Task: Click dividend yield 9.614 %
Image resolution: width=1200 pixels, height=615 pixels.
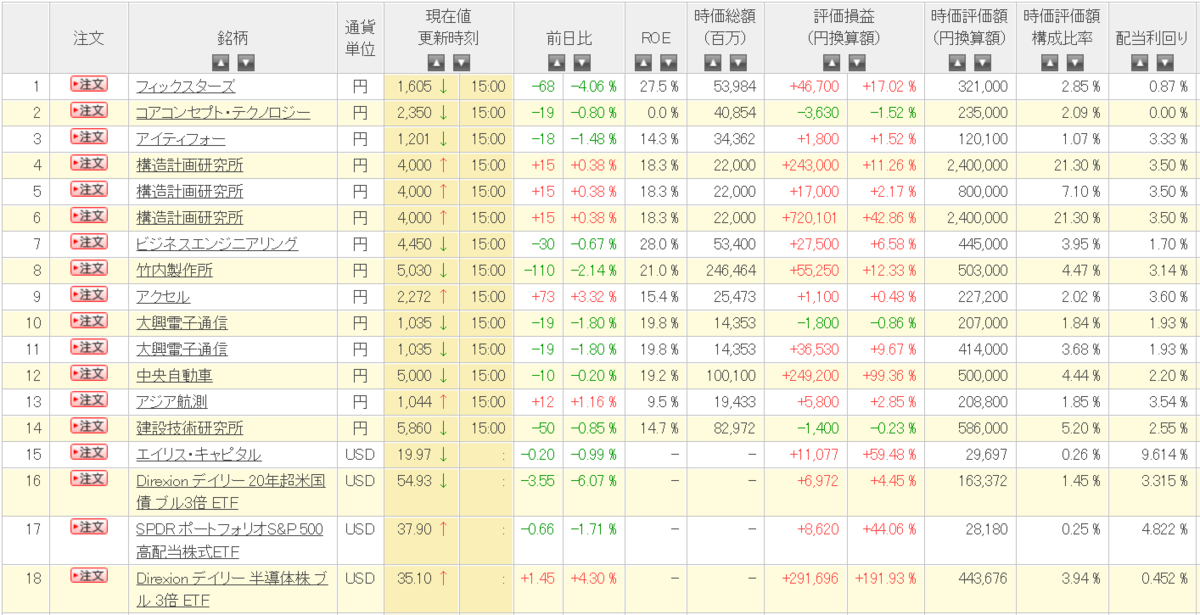Action: pyautogui.click(x=1165, y=453)
